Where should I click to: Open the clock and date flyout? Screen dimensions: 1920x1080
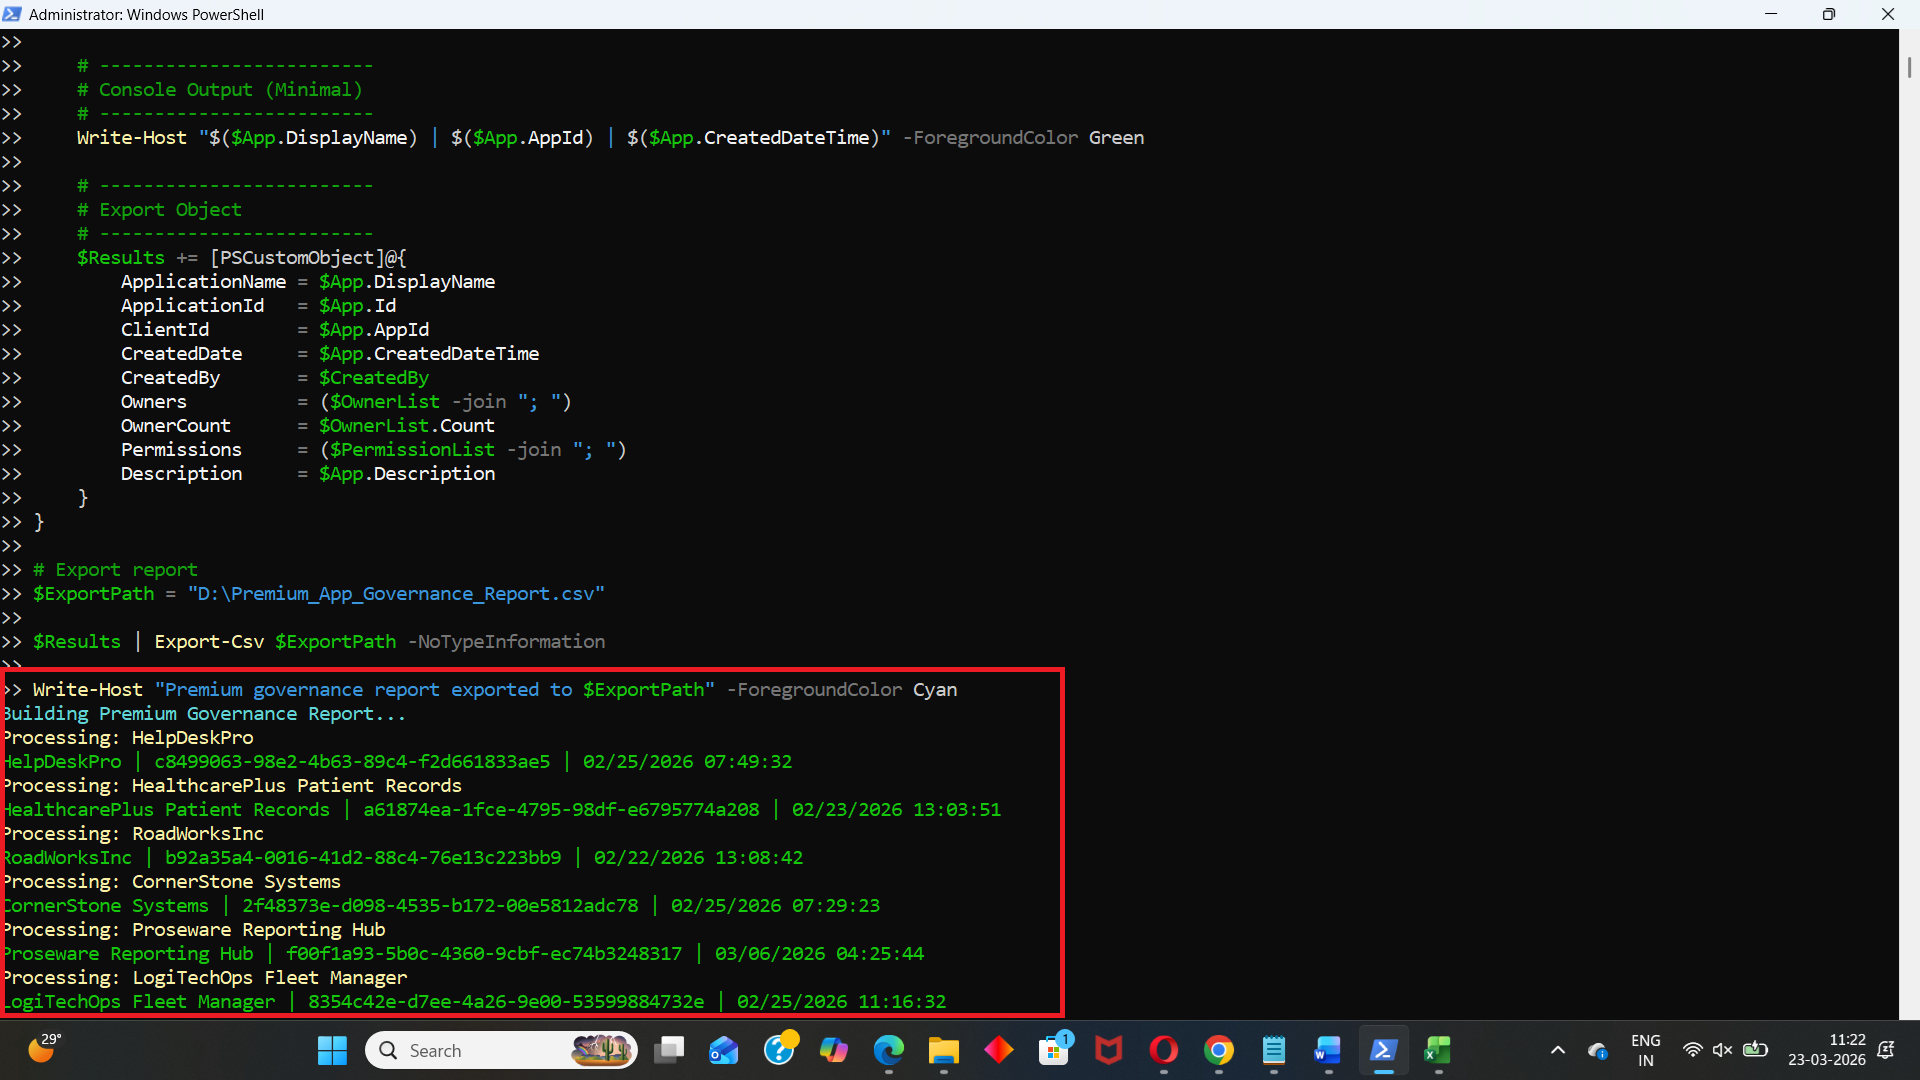click(1826, 1050)
